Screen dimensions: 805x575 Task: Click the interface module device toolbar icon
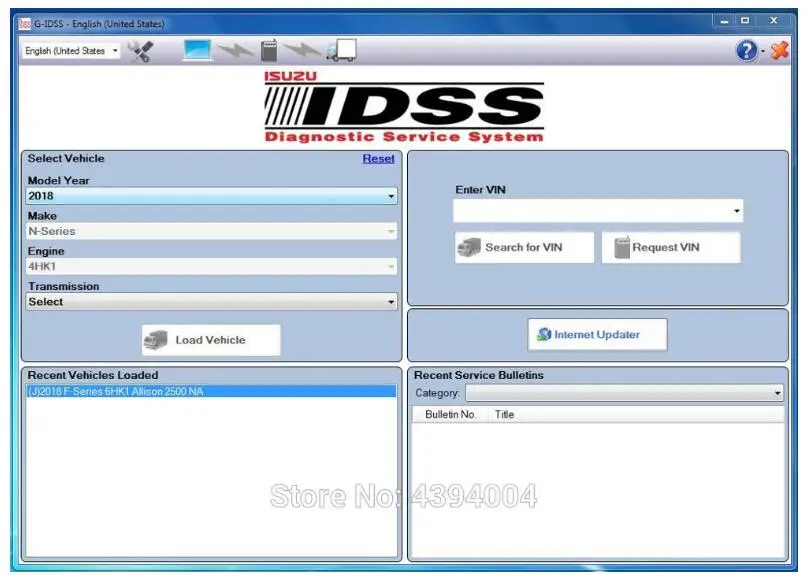pyautogui.click(x=269, y=51)
